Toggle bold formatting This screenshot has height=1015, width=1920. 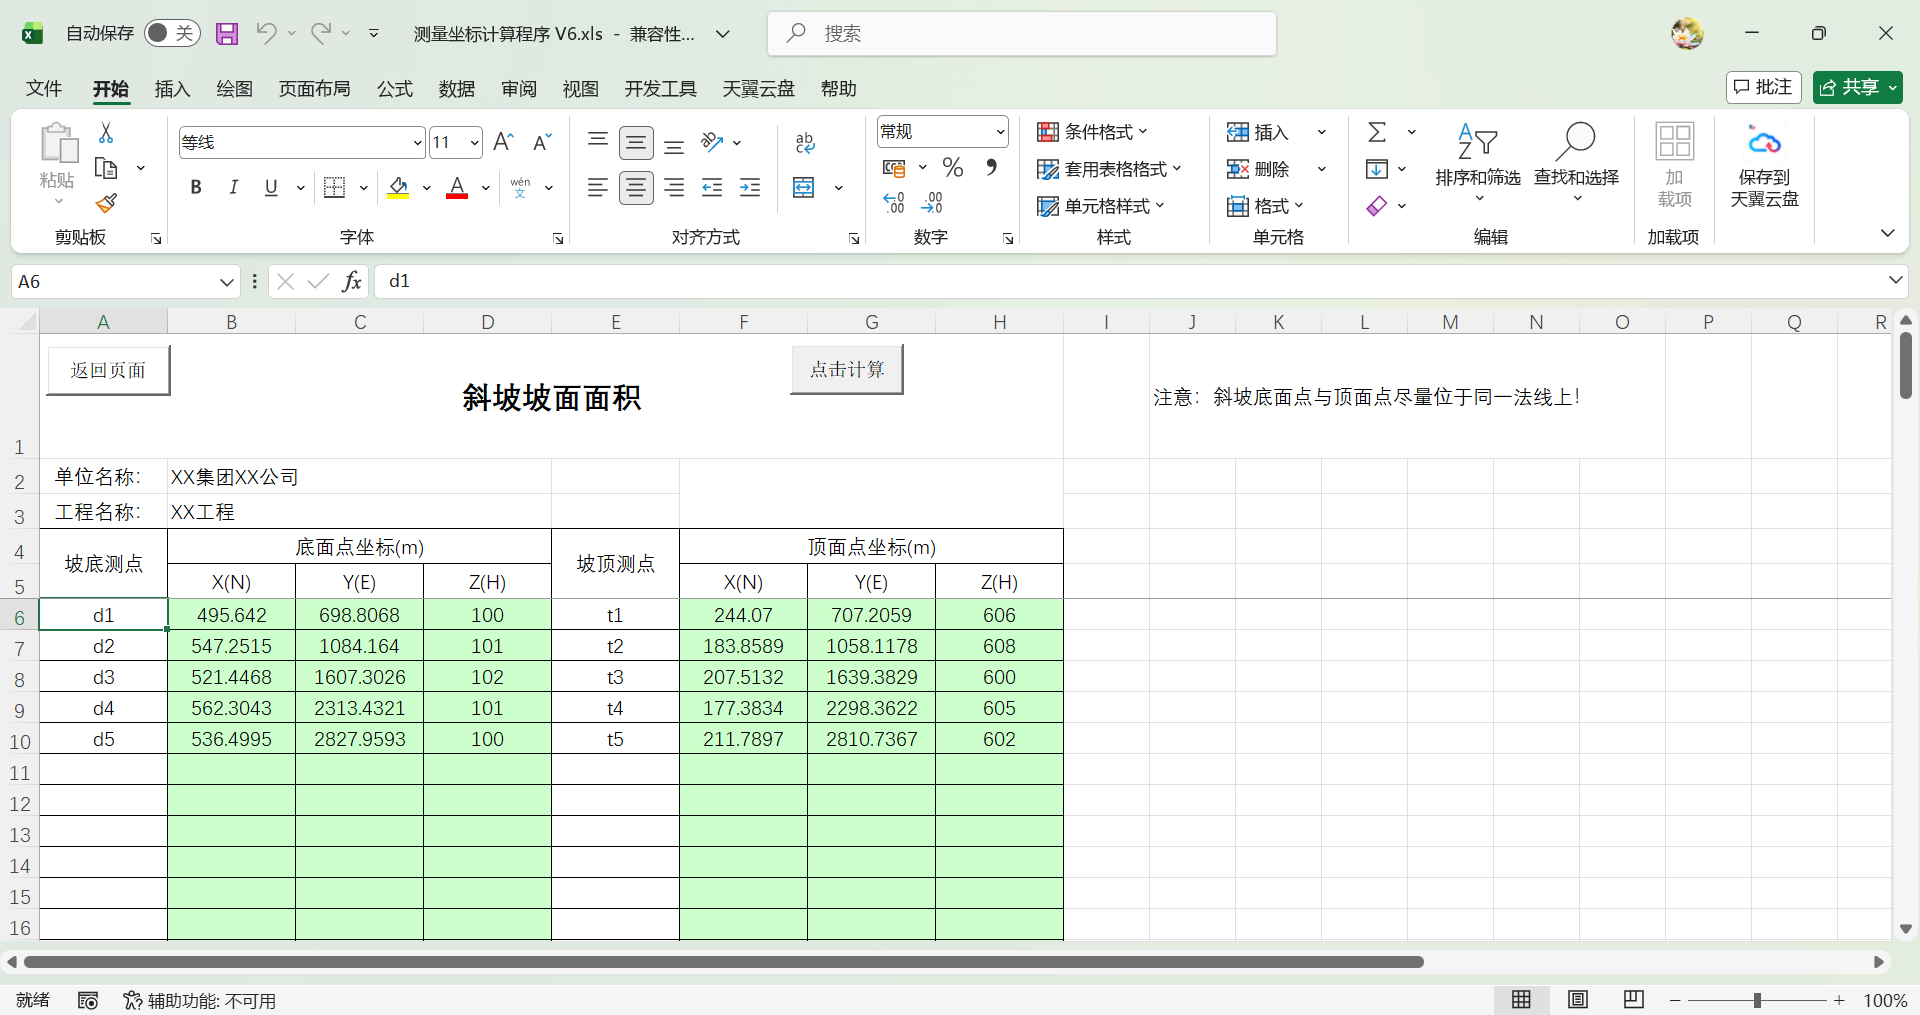coord(196,188)
